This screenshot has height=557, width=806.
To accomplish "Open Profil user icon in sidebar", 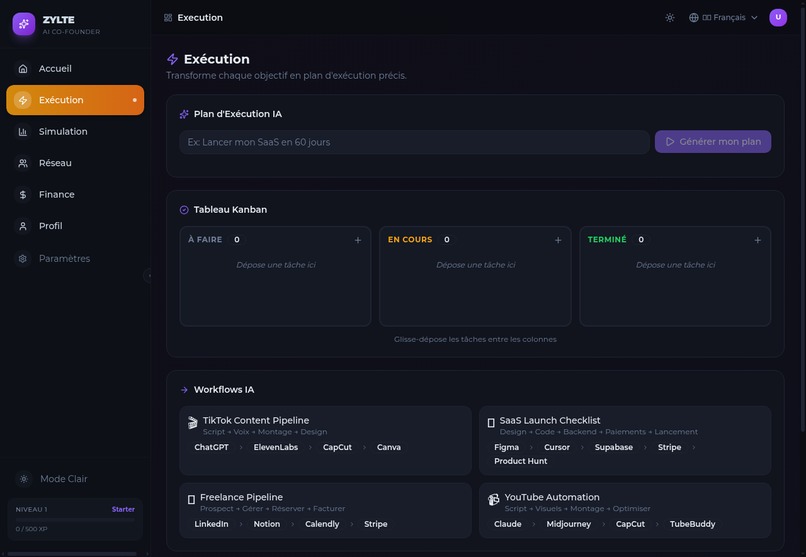I will click(23, 226).
